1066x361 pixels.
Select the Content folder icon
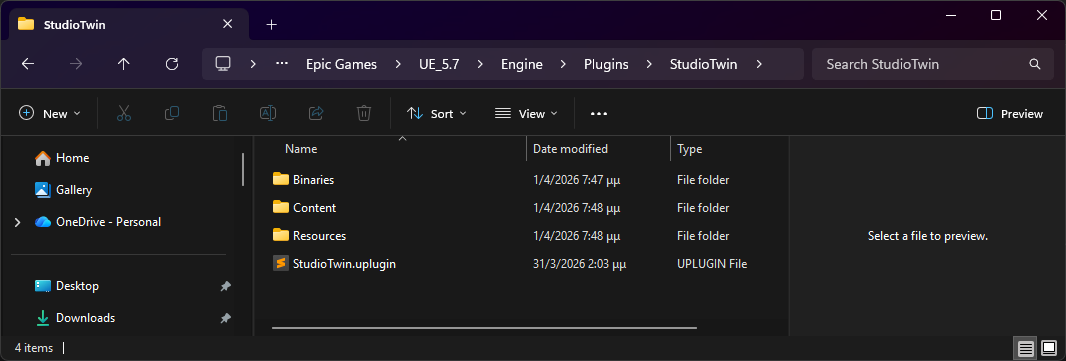click(281, 207)
